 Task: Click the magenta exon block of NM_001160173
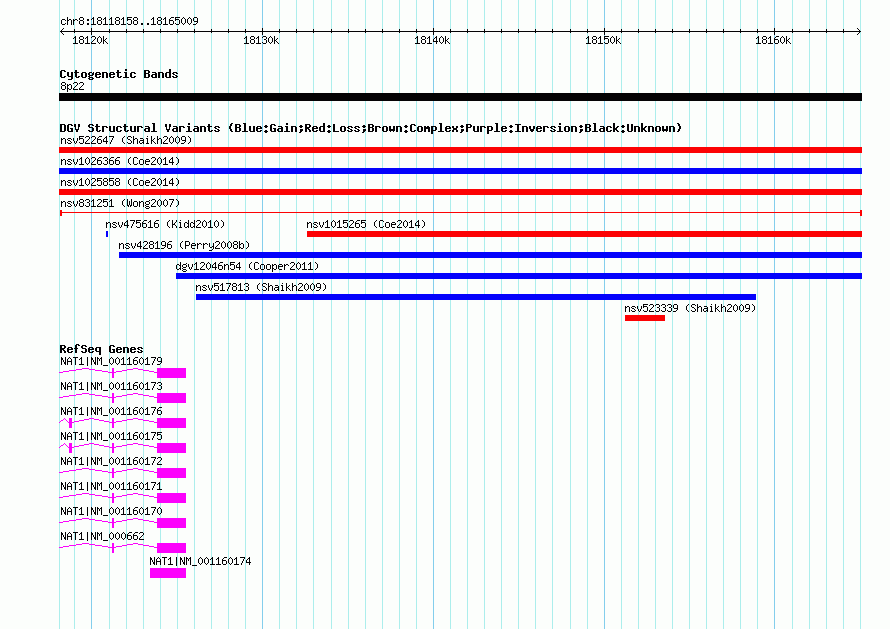click(171, 398)
